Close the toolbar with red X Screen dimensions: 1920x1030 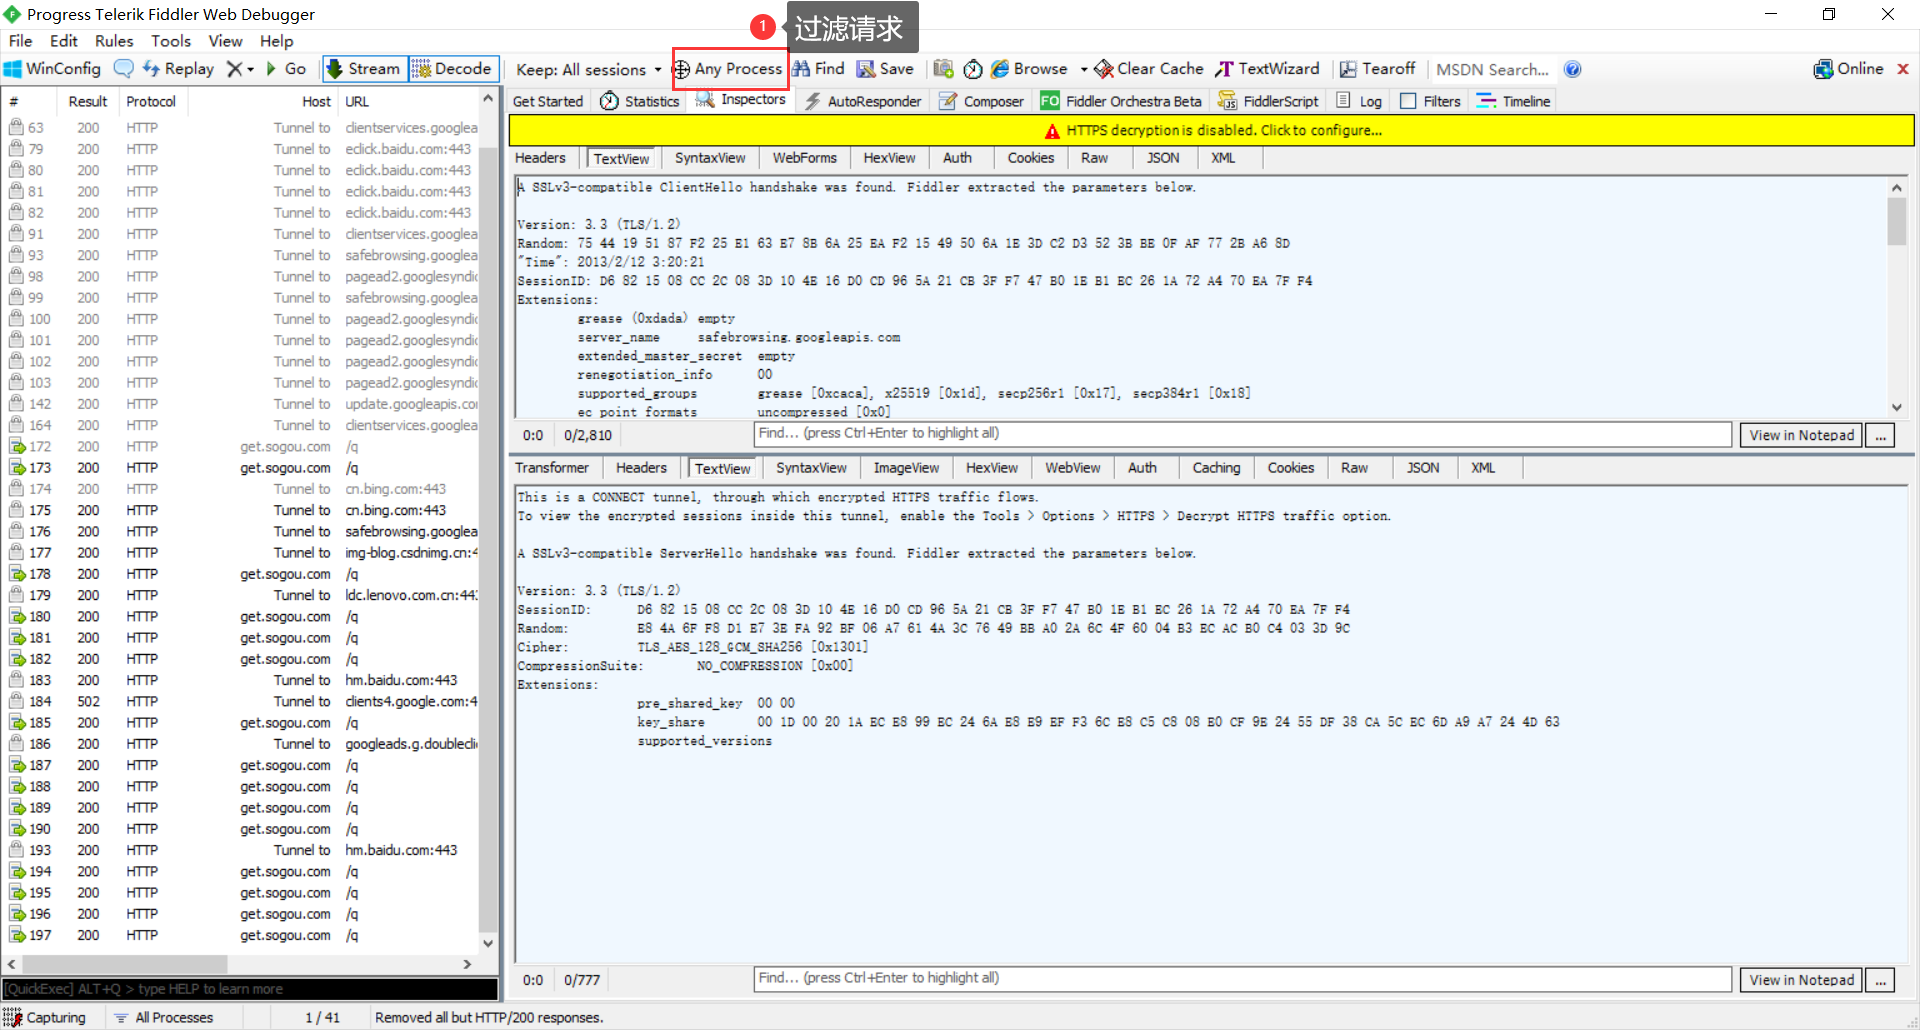pyautogui.click(x=1903, y=69)
